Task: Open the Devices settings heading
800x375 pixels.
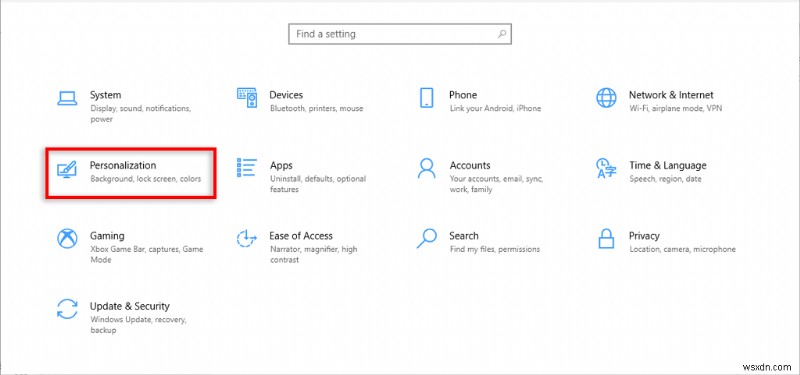Action: [x=286, y=95]
